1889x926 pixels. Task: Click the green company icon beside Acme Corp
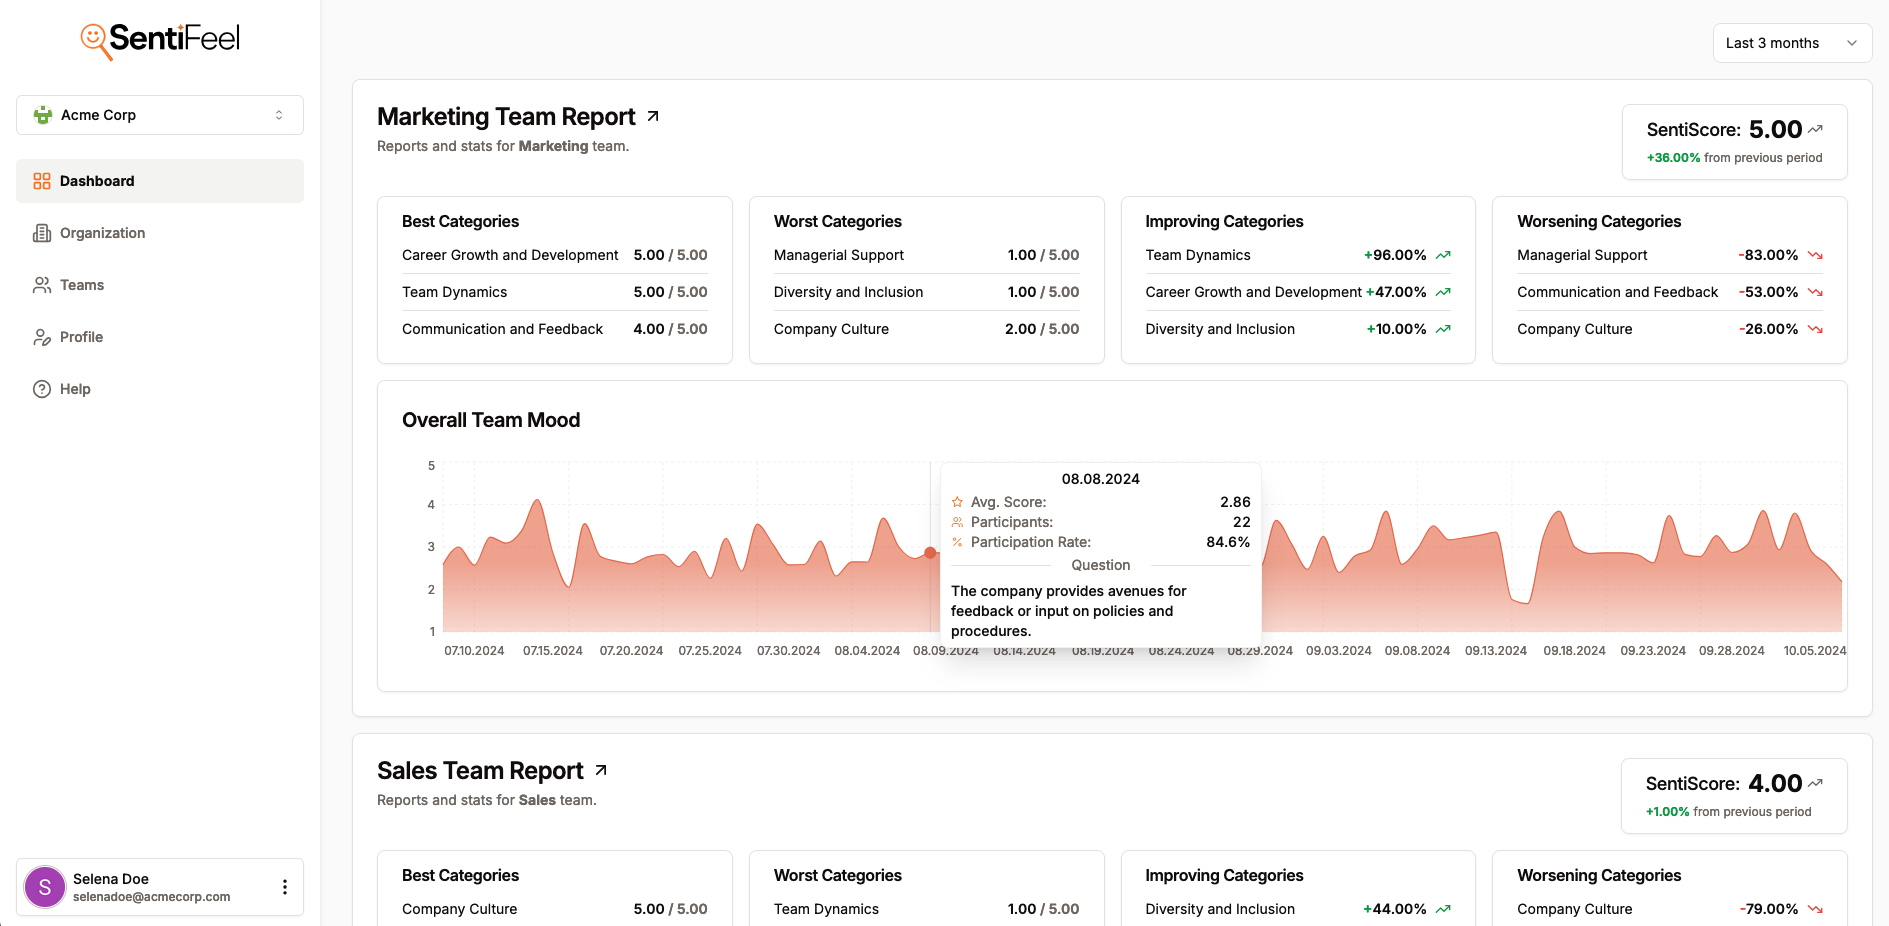41,114
